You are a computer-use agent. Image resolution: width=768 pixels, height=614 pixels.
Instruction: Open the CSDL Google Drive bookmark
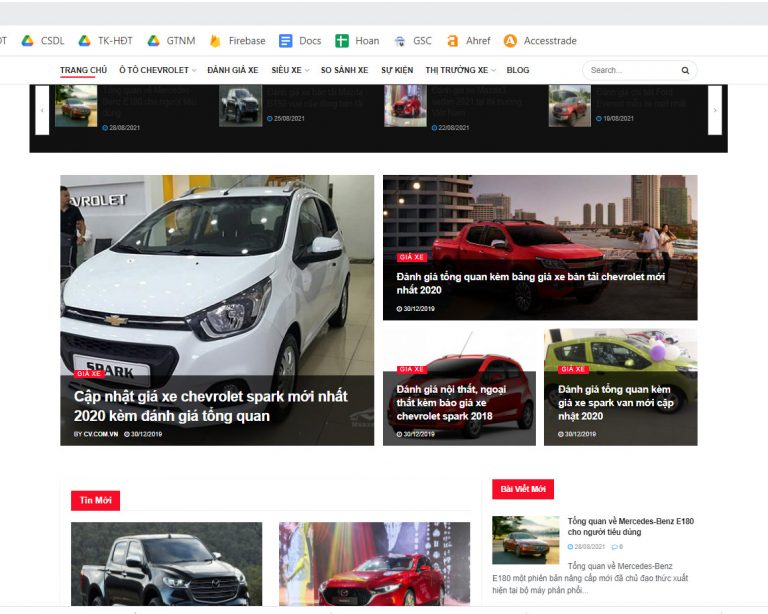pyautogui.click(x=43, y=41)
